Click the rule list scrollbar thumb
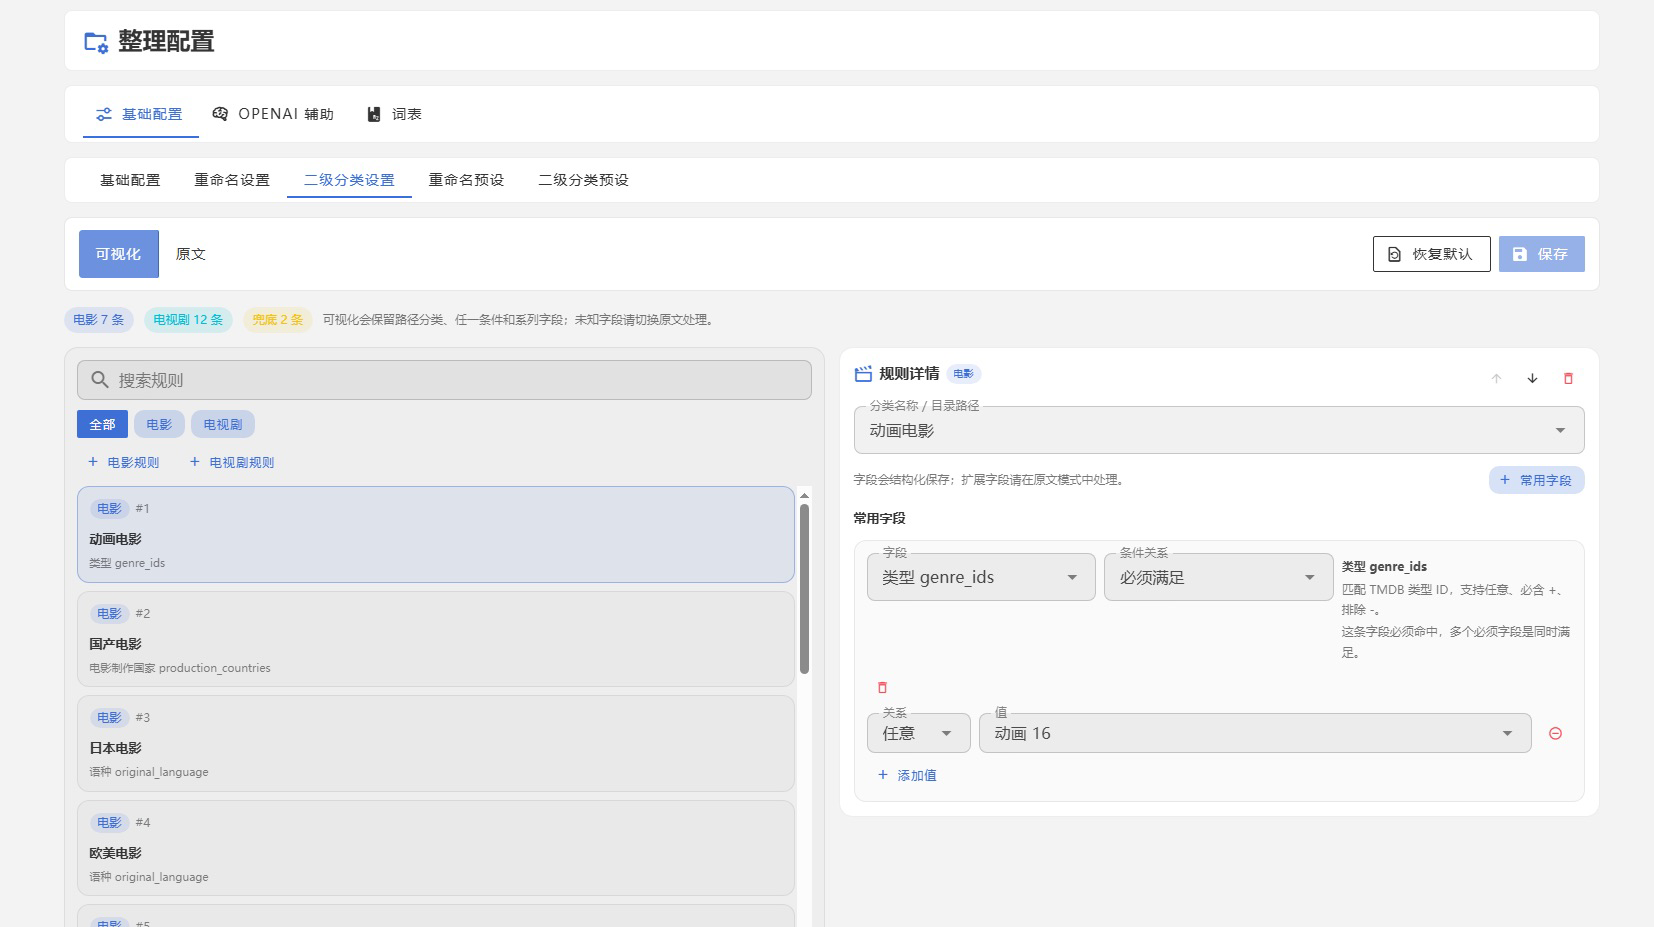Screen dimensions: 1654x927 click(x=804, y=588)
